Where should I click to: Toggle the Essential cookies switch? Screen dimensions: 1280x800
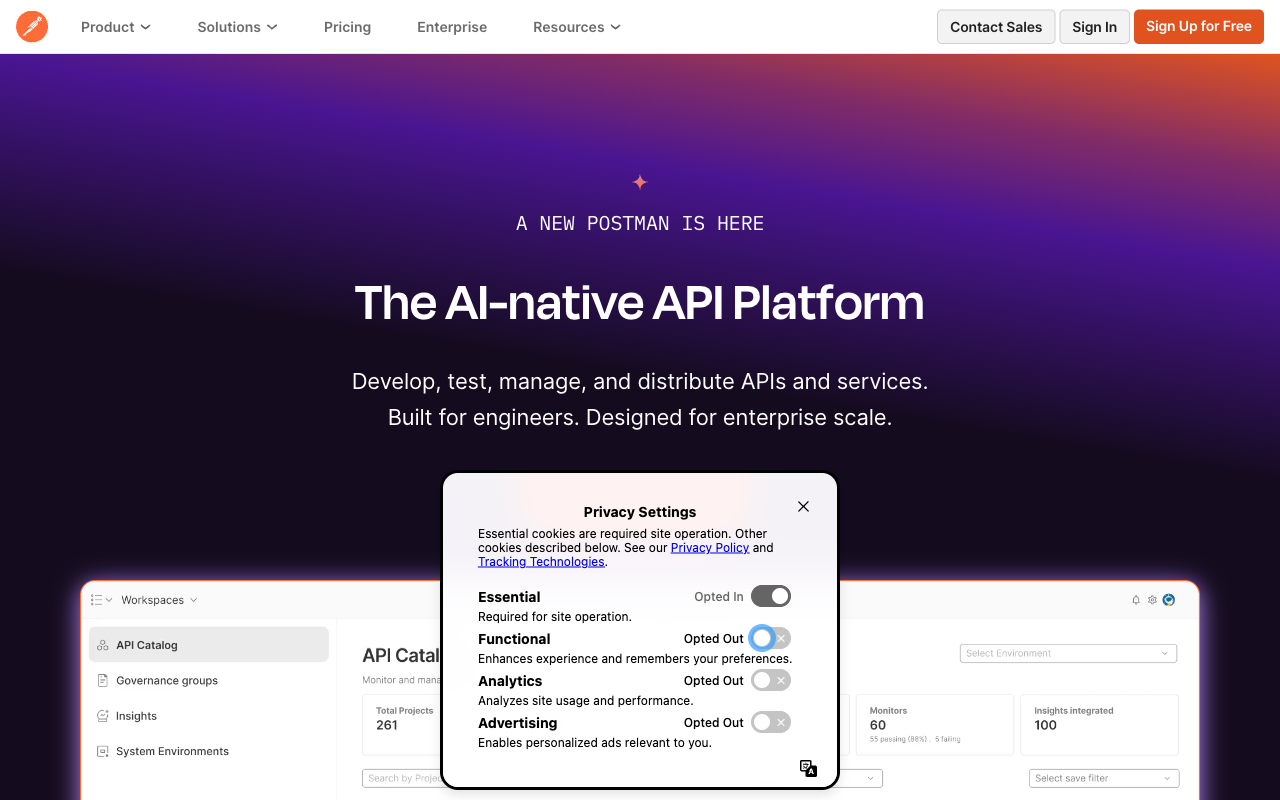pyautogui.click(x=771, y=596)
